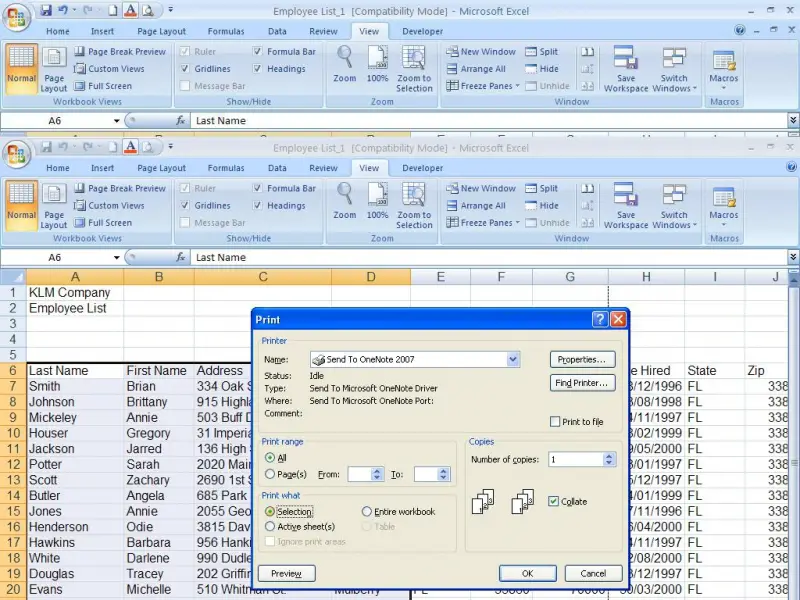Click the From page spinner arrows
The image size is (800, 600).
click(377, 474)
